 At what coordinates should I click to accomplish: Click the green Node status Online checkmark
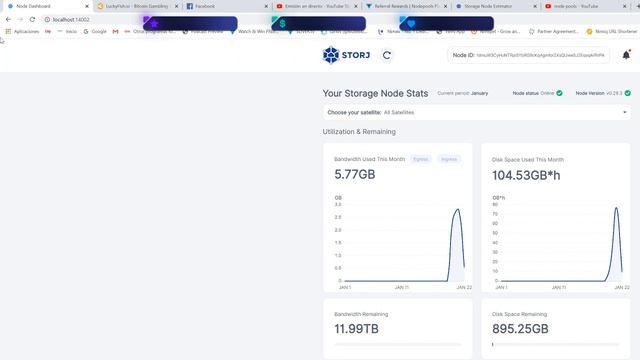pos(559,93)
